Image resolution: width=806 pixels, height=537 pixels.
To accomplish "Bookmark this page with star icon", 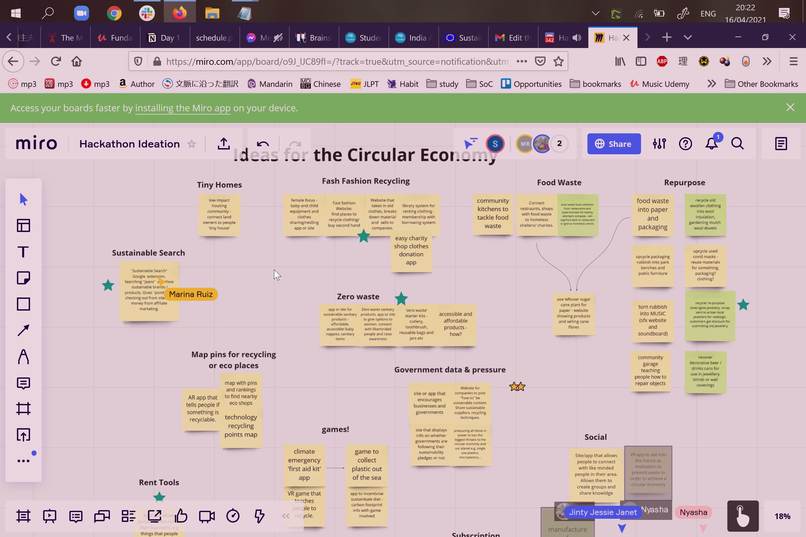I will [558, 61].
